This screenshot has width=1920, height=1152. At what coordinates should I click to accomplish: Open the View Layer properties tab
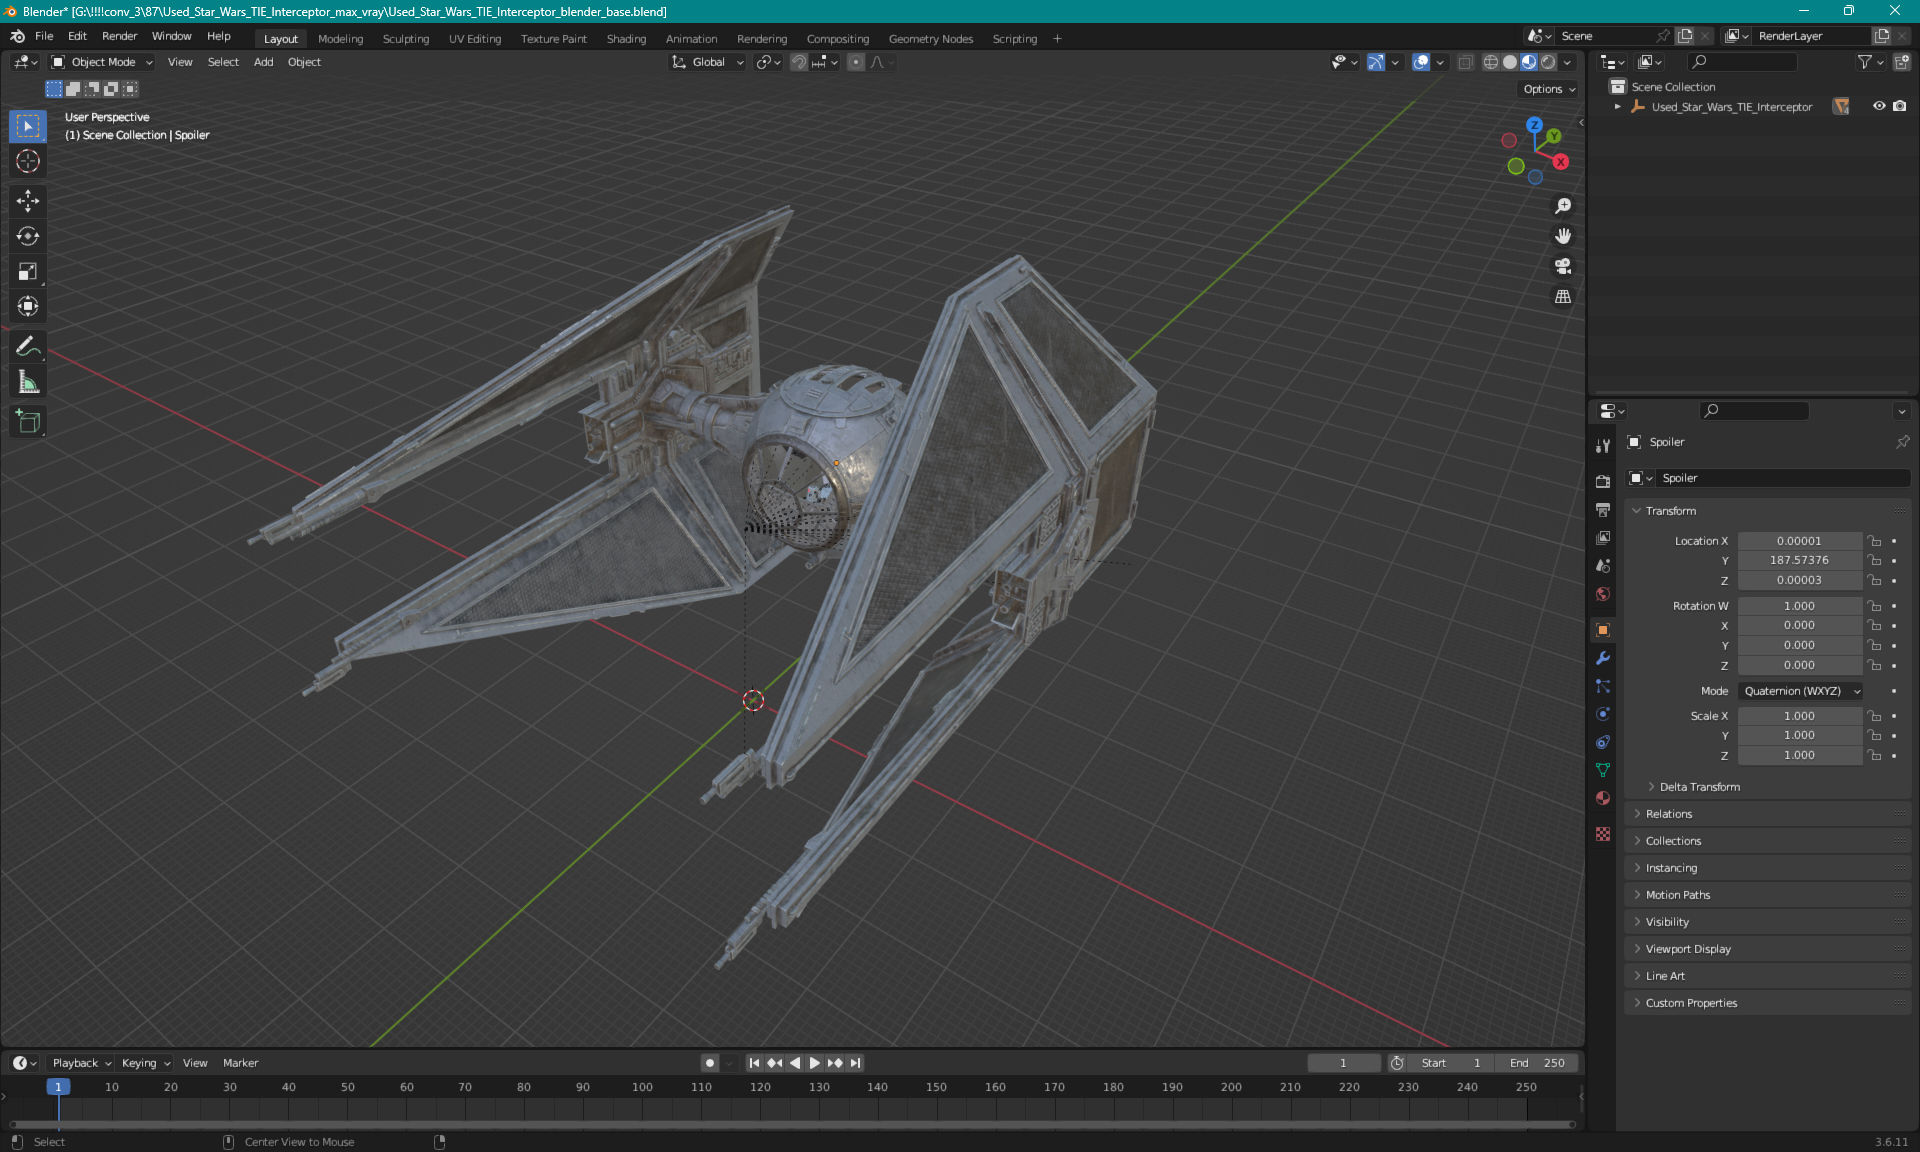pyautogui.click(x=1603, y=537)
